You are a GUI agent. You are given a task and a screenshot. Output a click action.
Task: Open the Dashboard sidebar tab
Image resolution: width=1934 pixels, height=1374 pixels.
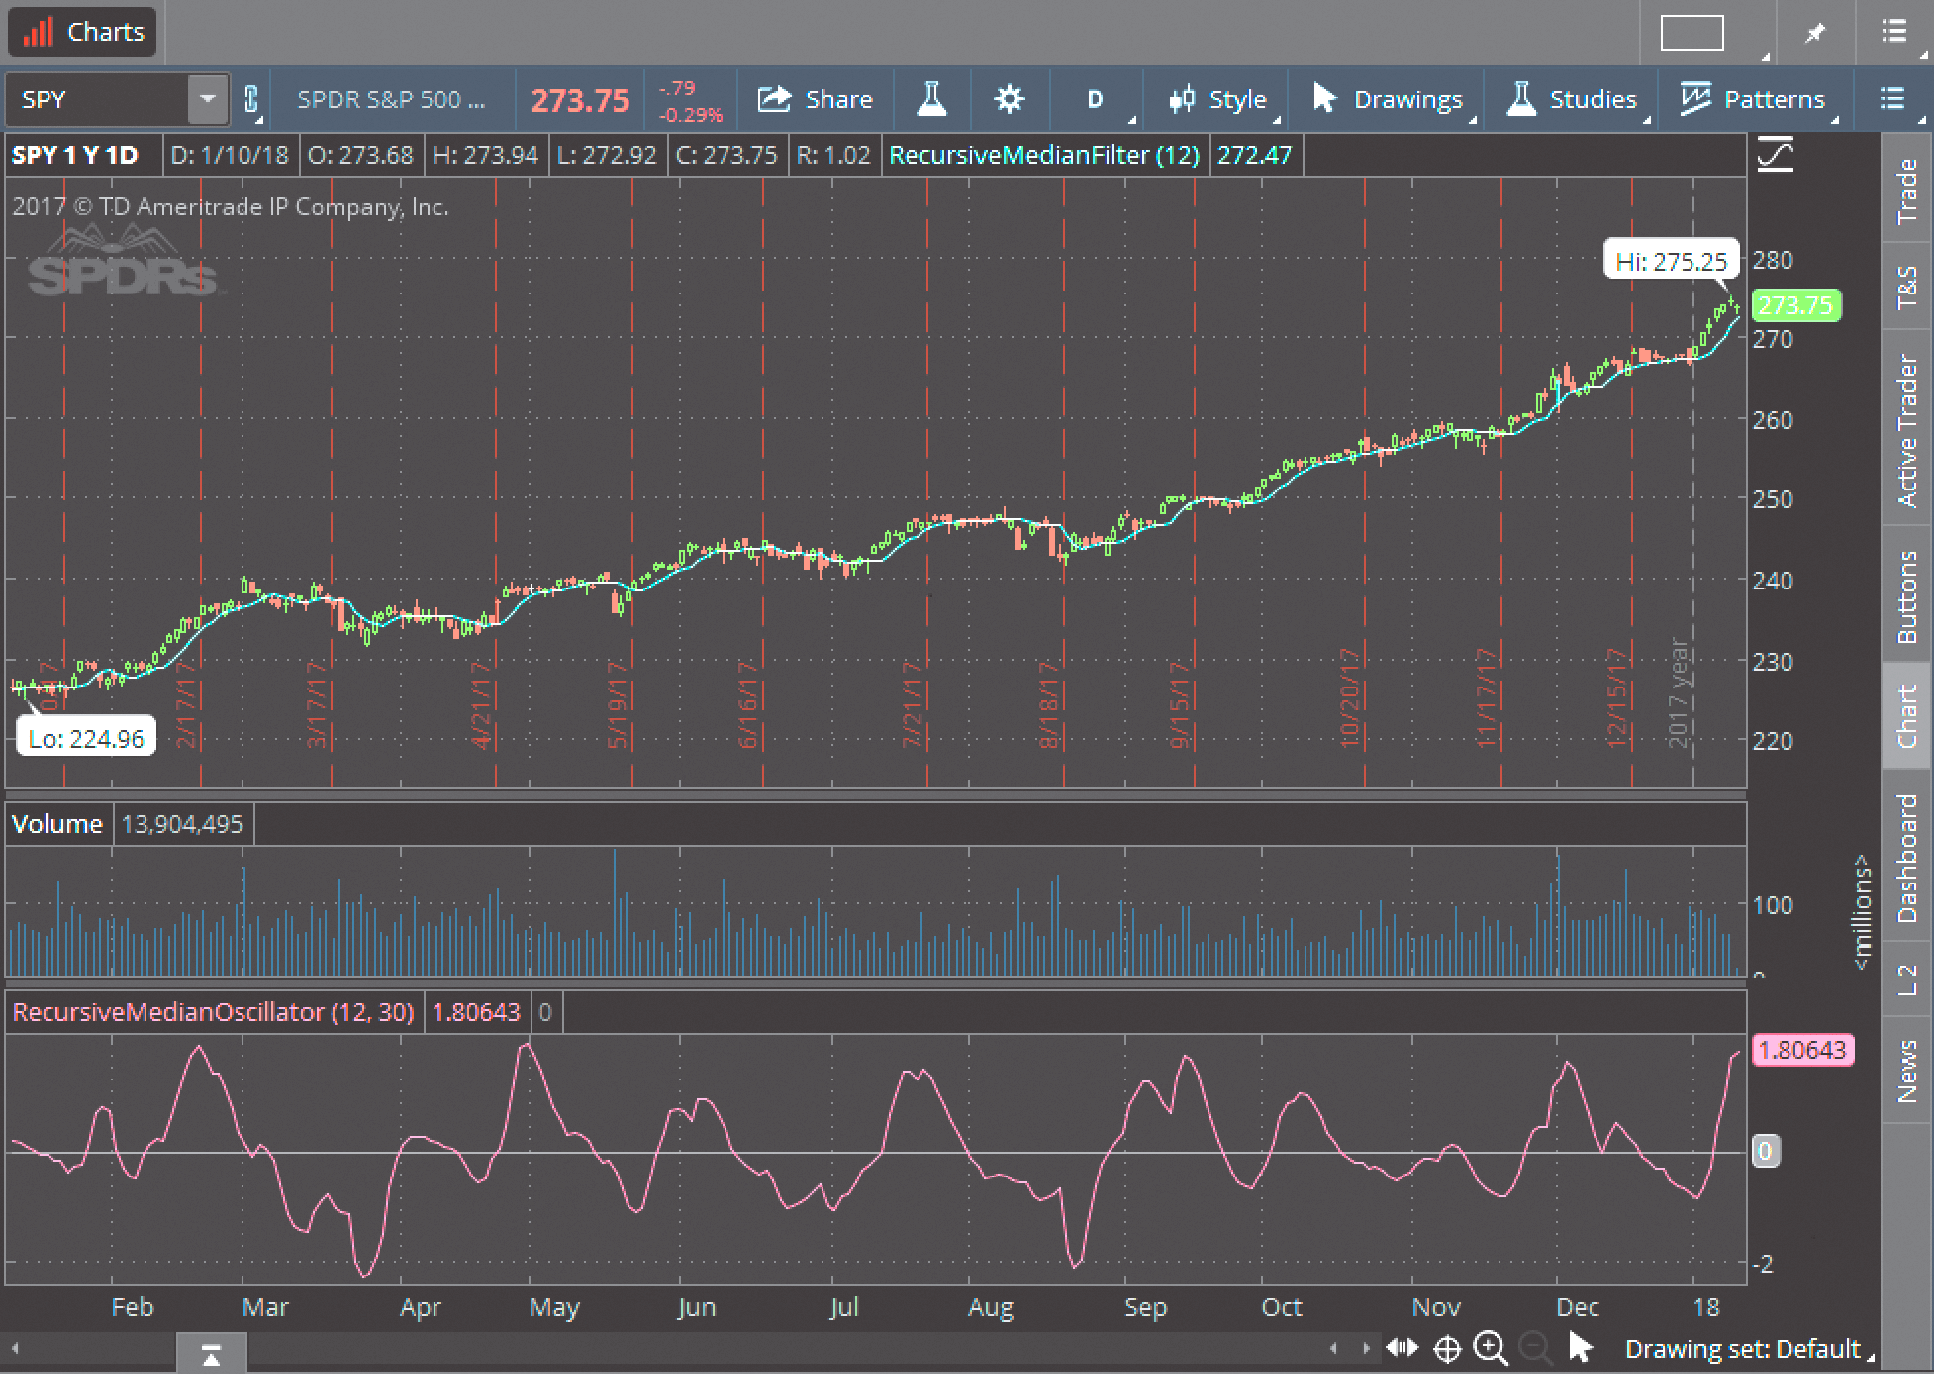[1907, 858]
